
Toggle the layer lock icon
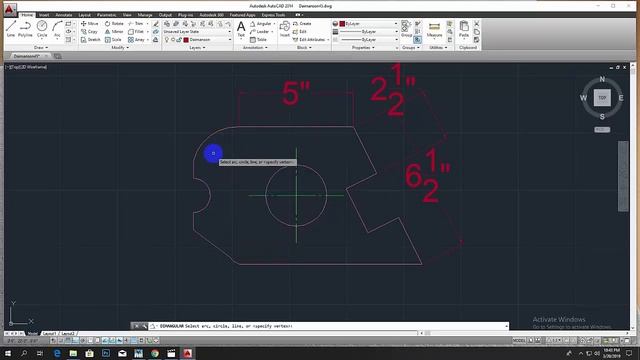pos(179,40)
